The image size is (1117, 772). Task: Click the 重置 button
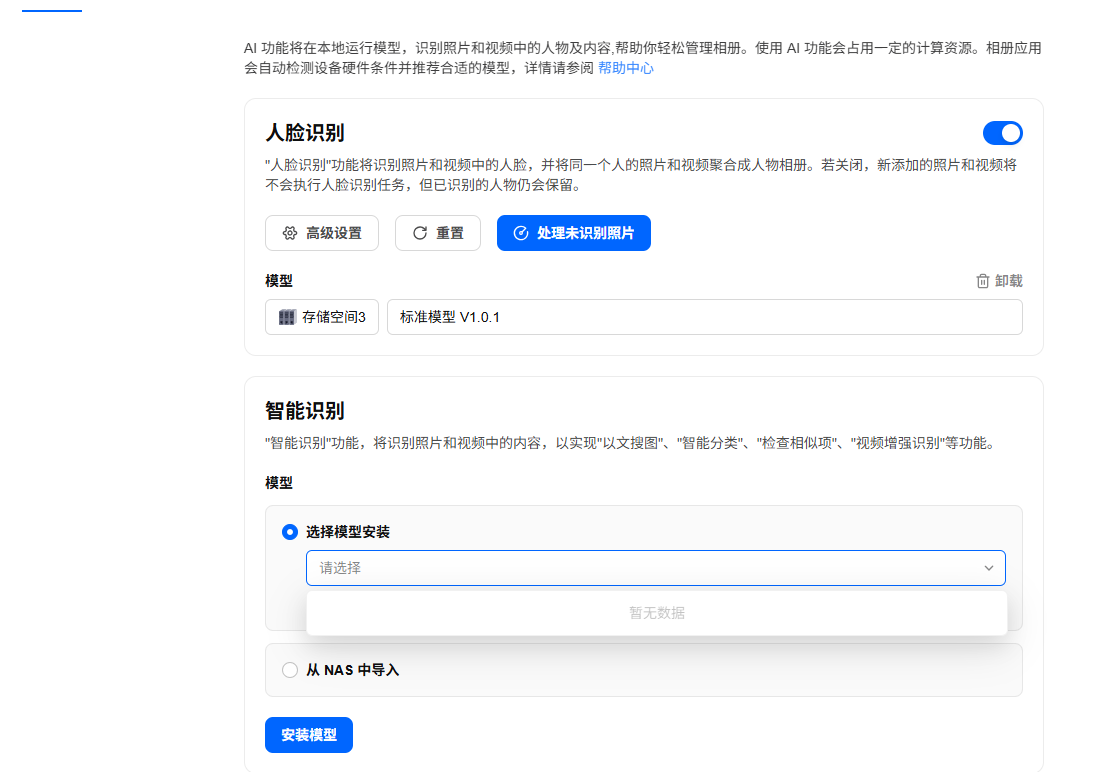point(437,233)
